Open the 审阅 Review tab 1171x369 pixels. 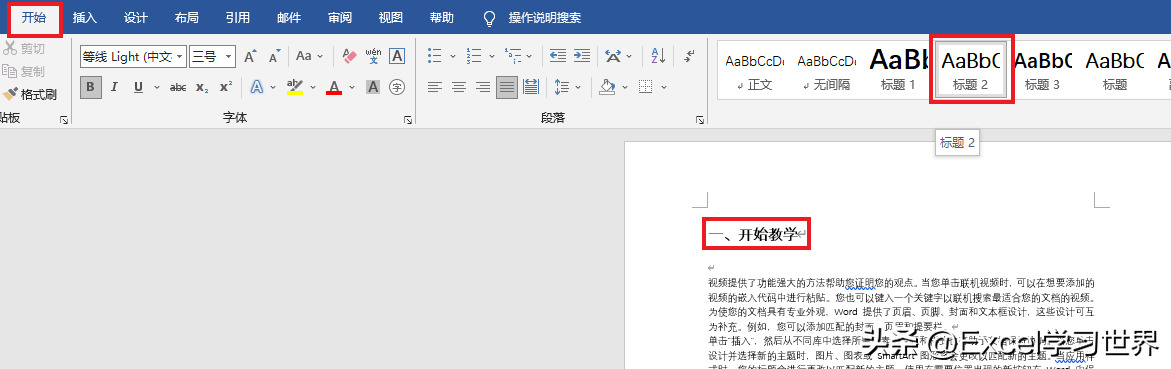tap(340, 18)
